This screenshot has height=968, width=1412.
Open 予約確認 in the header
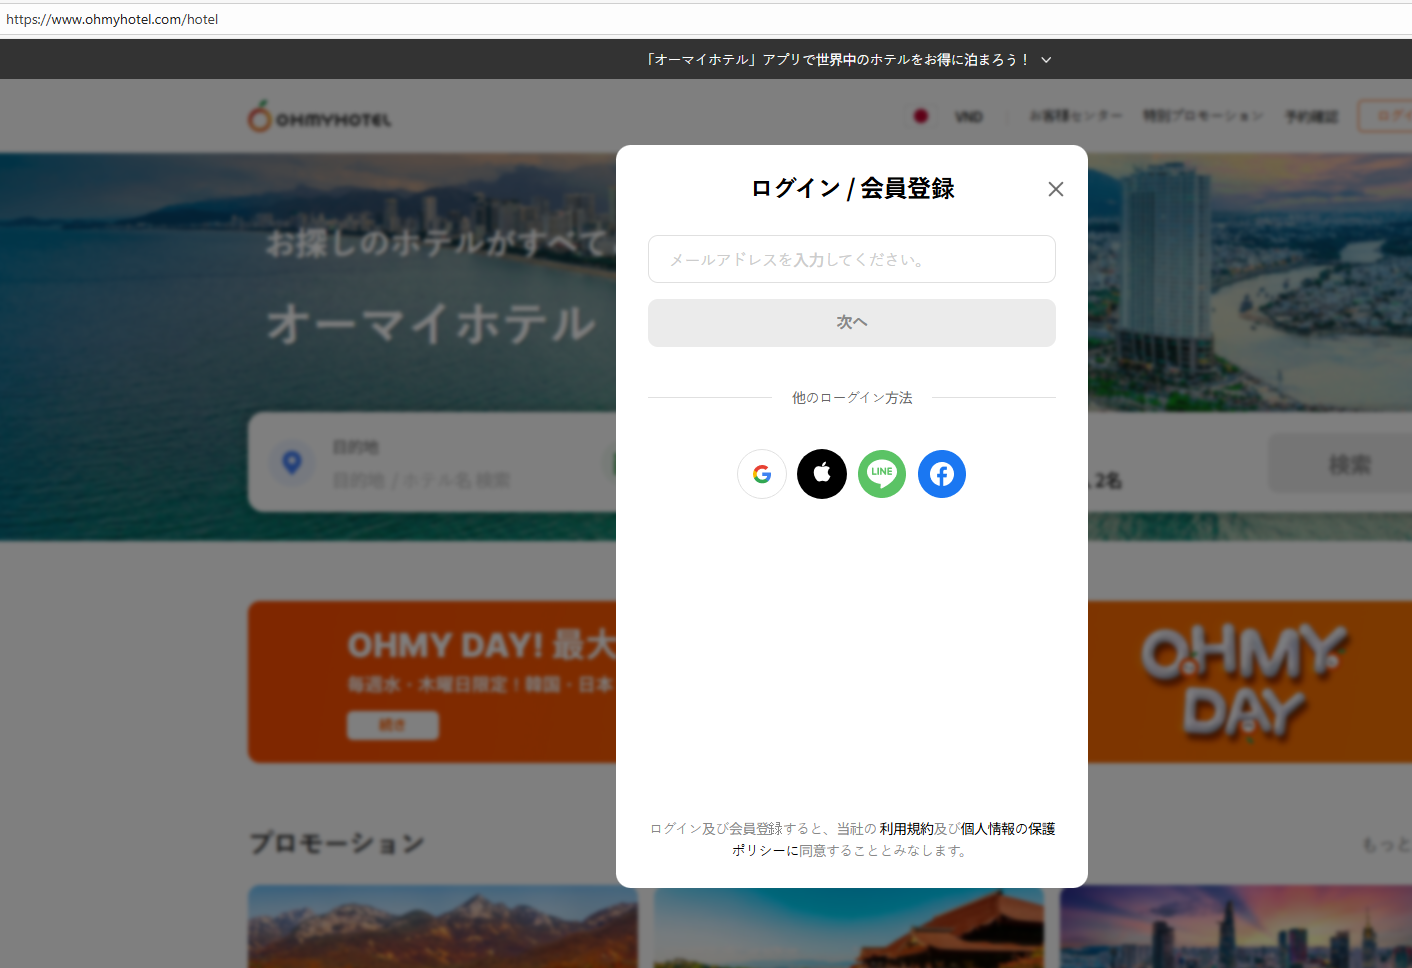tap(1311, 117)
